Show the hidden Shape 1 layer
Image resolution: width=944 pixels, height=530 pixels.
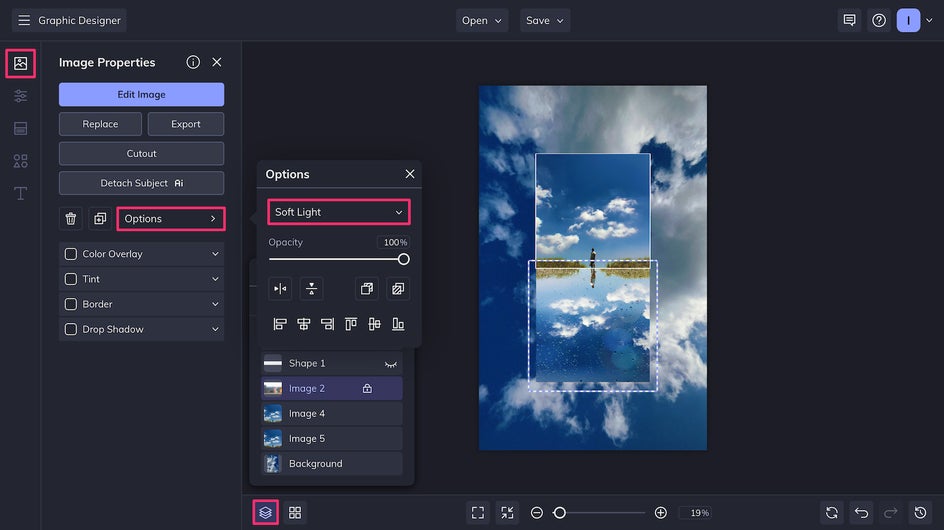[391, 364]
